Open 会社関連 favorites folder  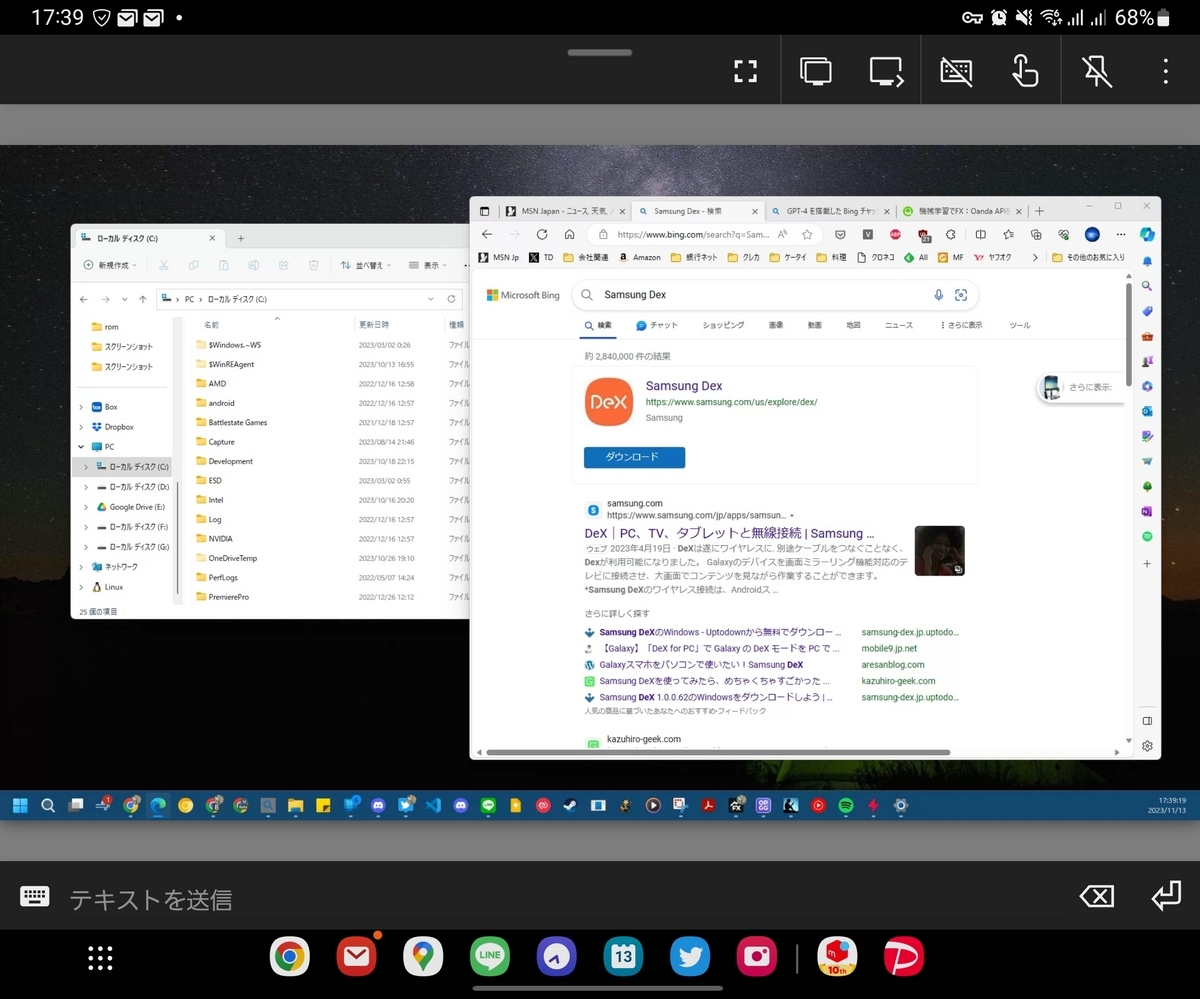(x=586, y=257)
